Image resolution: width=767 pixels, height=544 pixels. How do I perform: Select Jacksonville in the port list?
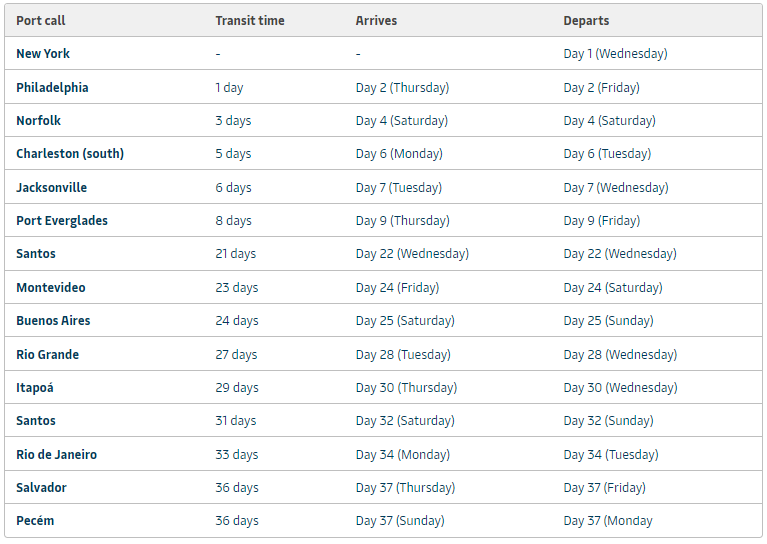[52, 188]
